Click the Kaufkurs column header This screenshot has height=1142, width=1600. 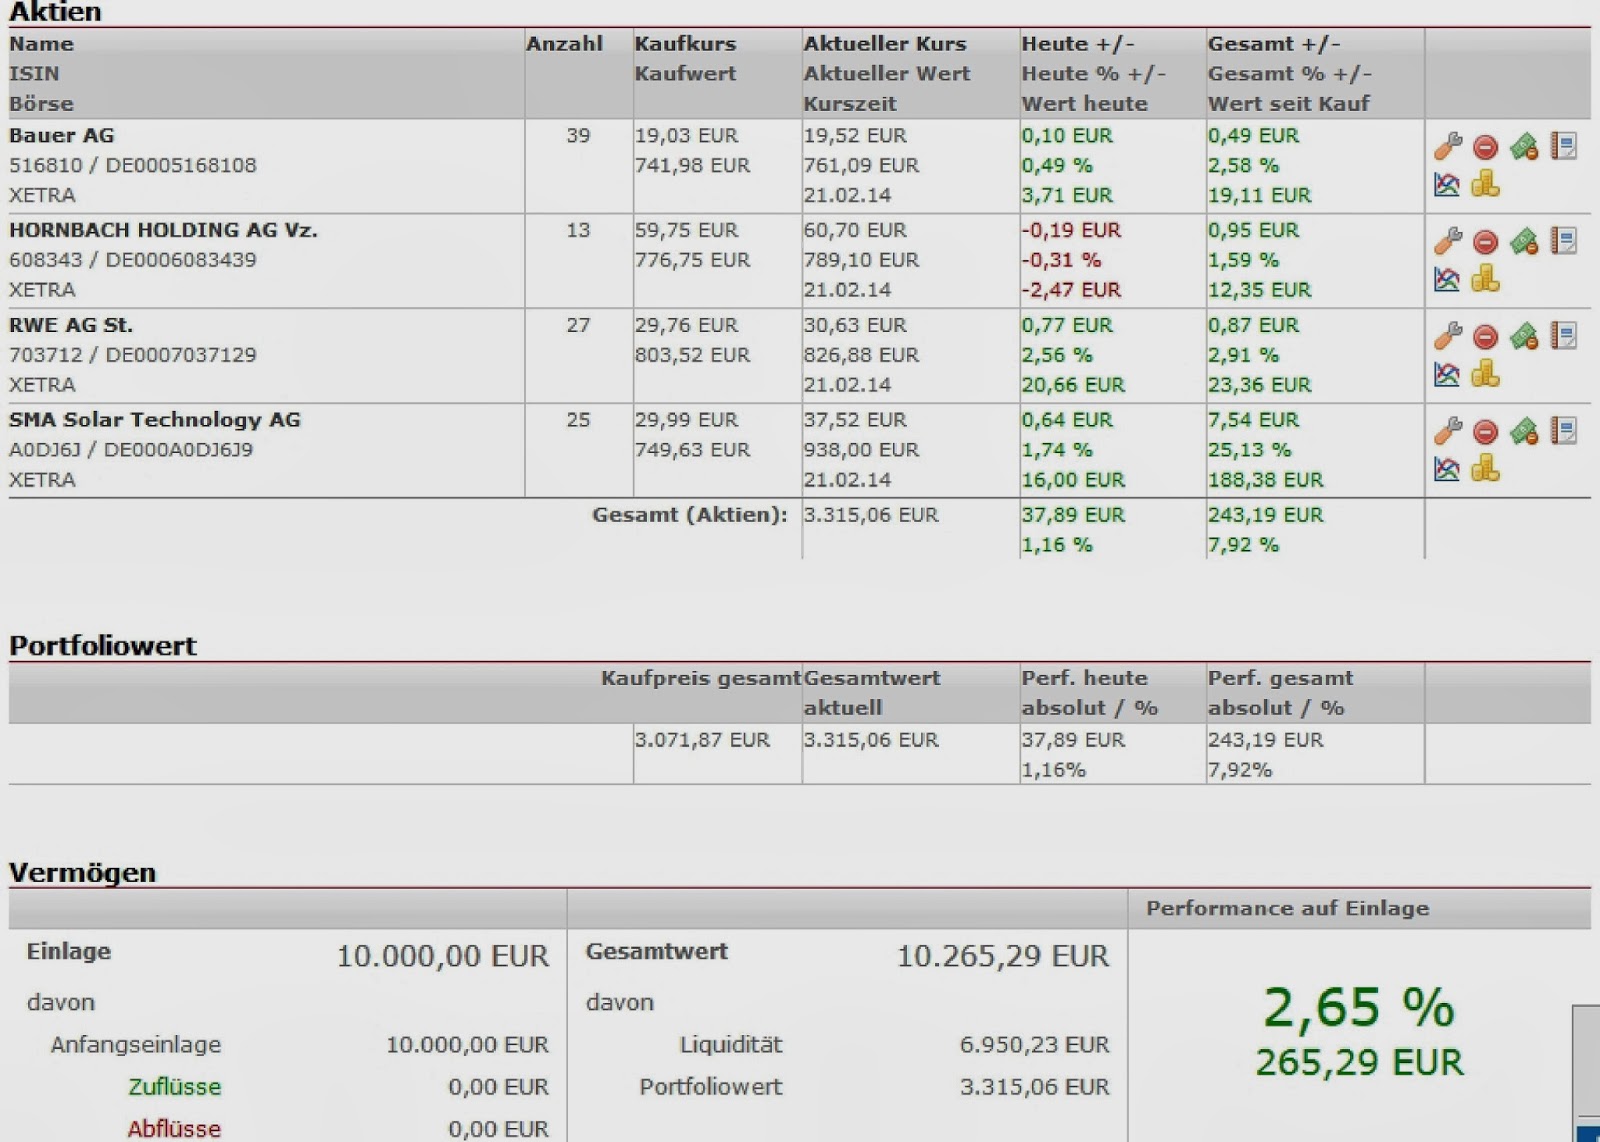(x=685, y=44)
